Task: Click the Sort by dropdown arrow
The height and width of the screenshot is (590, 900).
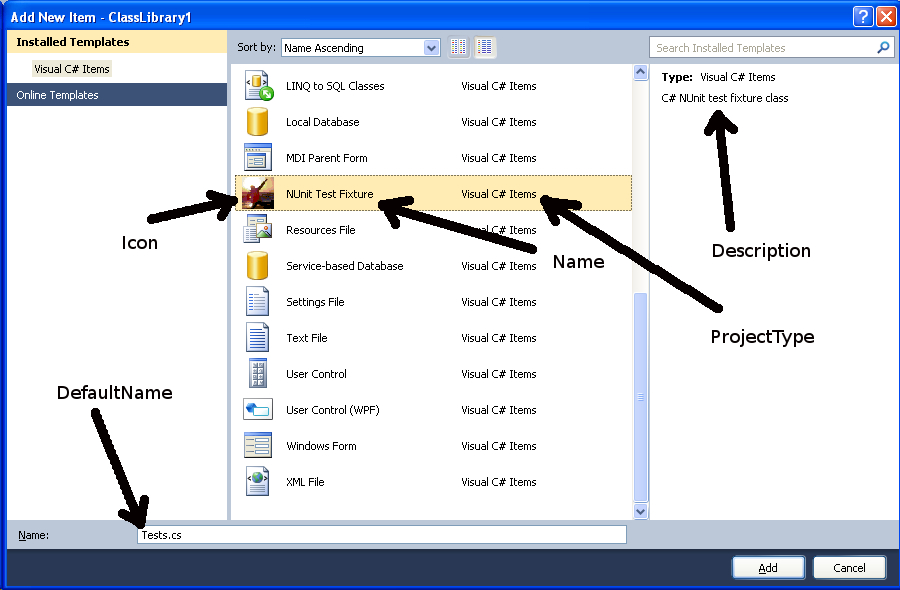Action: pos(432,48)
